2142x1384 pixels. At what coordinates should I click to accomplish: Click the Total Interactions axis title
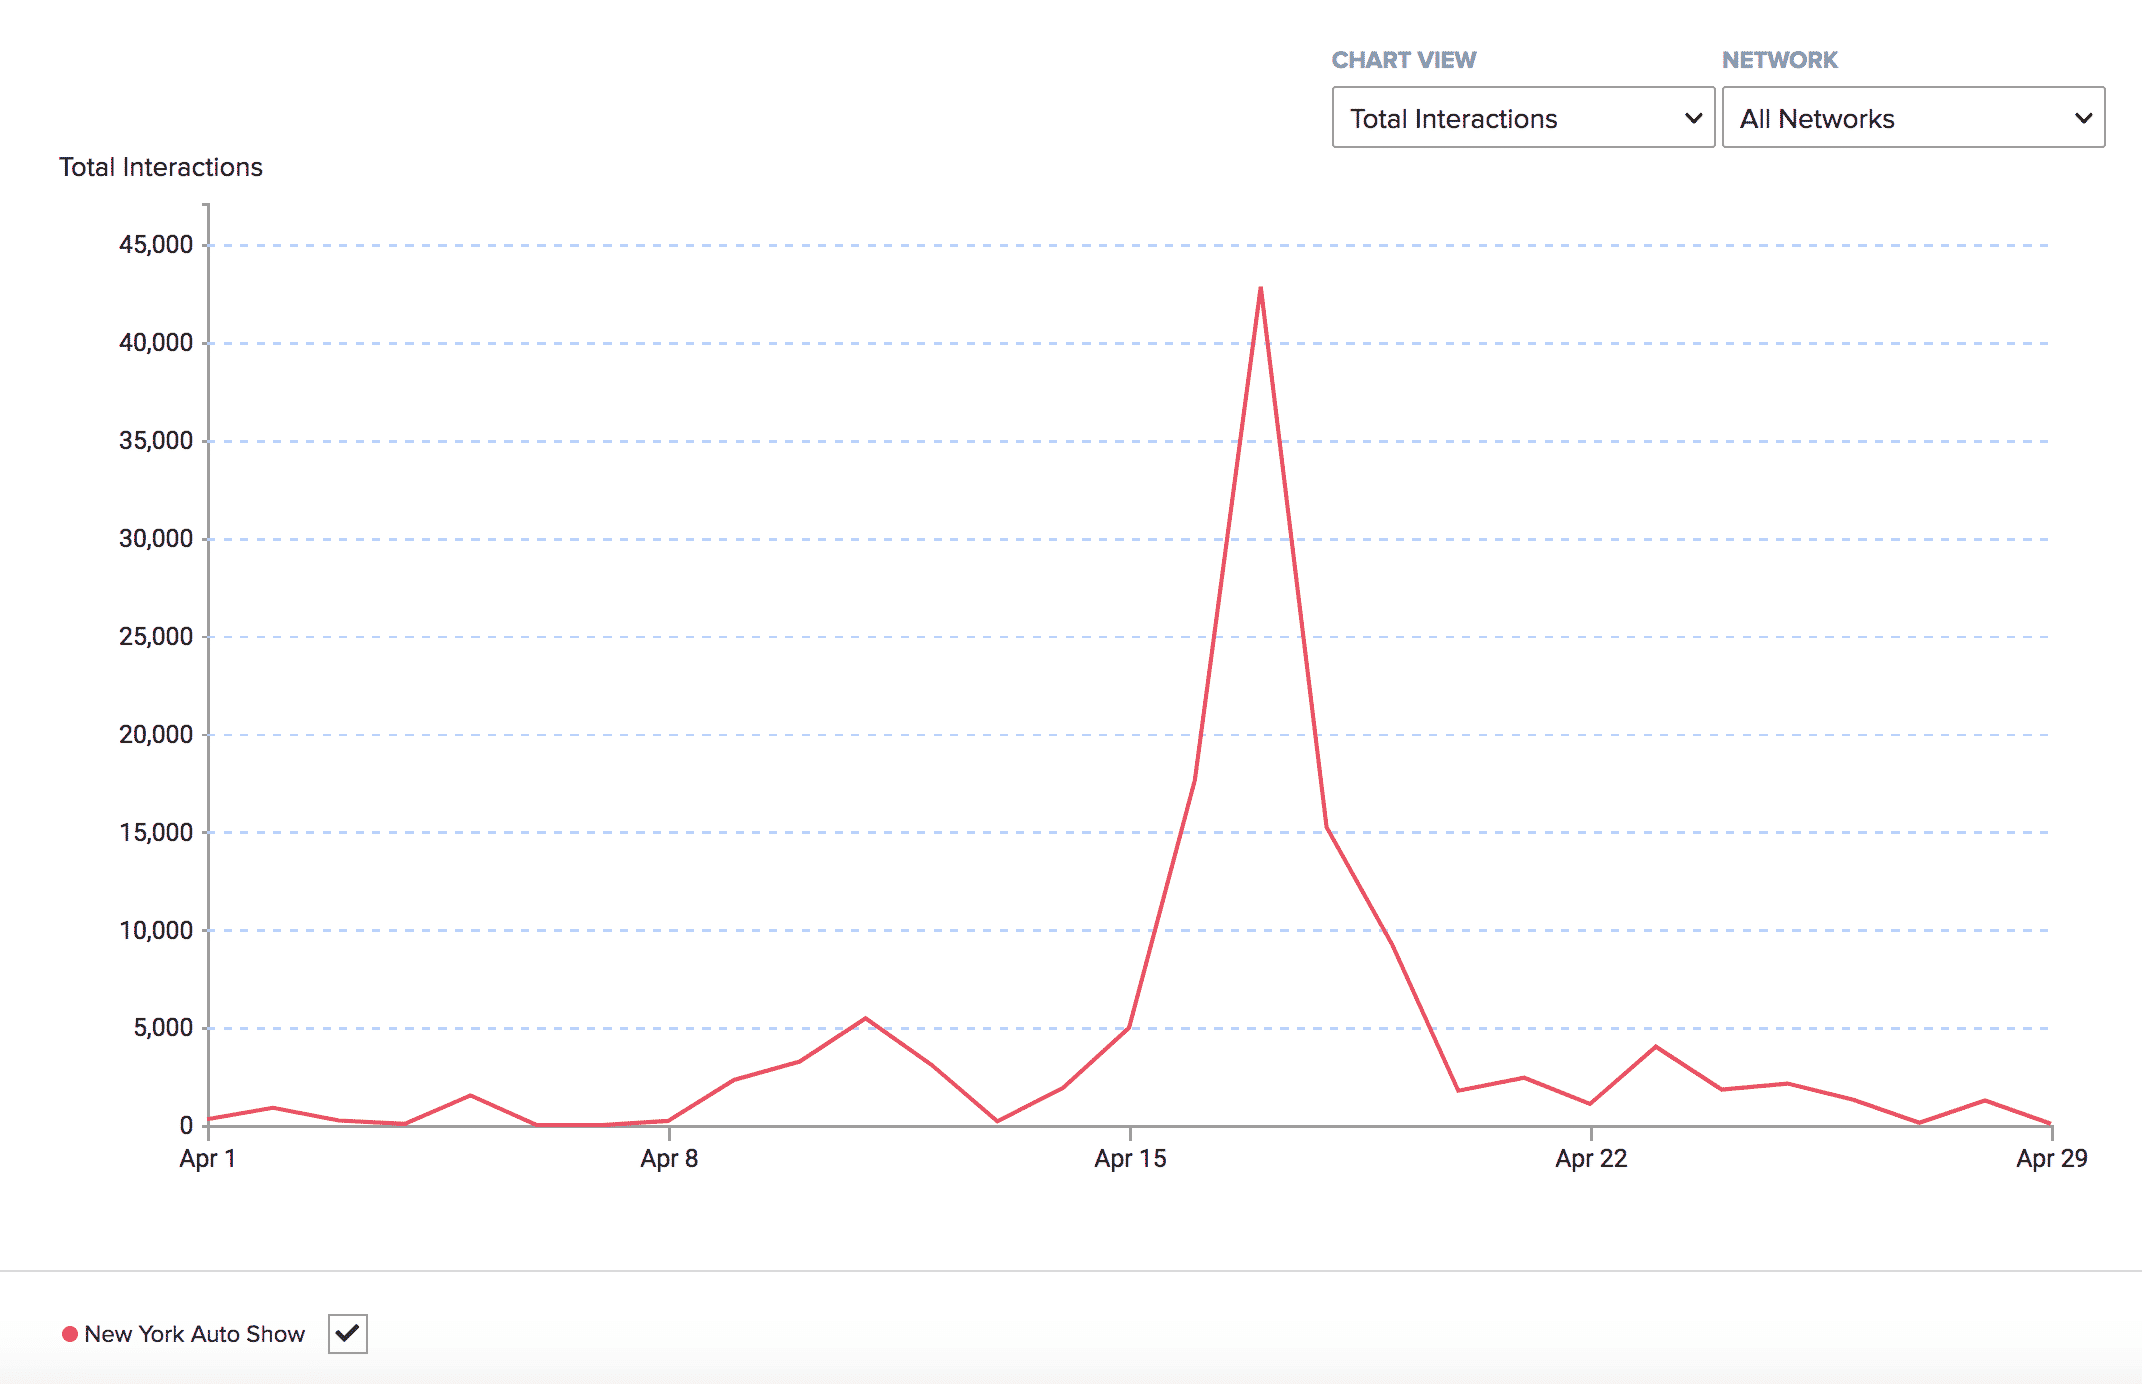160,167
